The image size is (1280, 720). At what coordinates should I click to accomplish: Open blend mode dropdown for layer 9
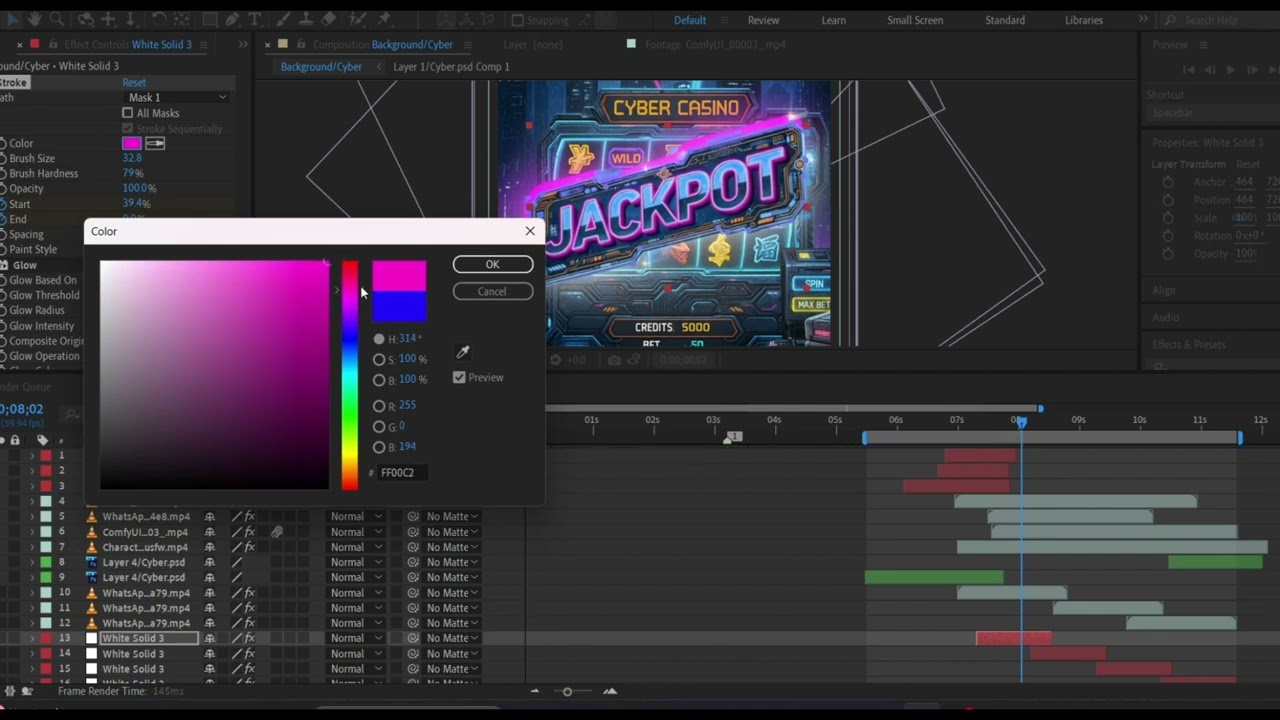[x=356, y=578]
